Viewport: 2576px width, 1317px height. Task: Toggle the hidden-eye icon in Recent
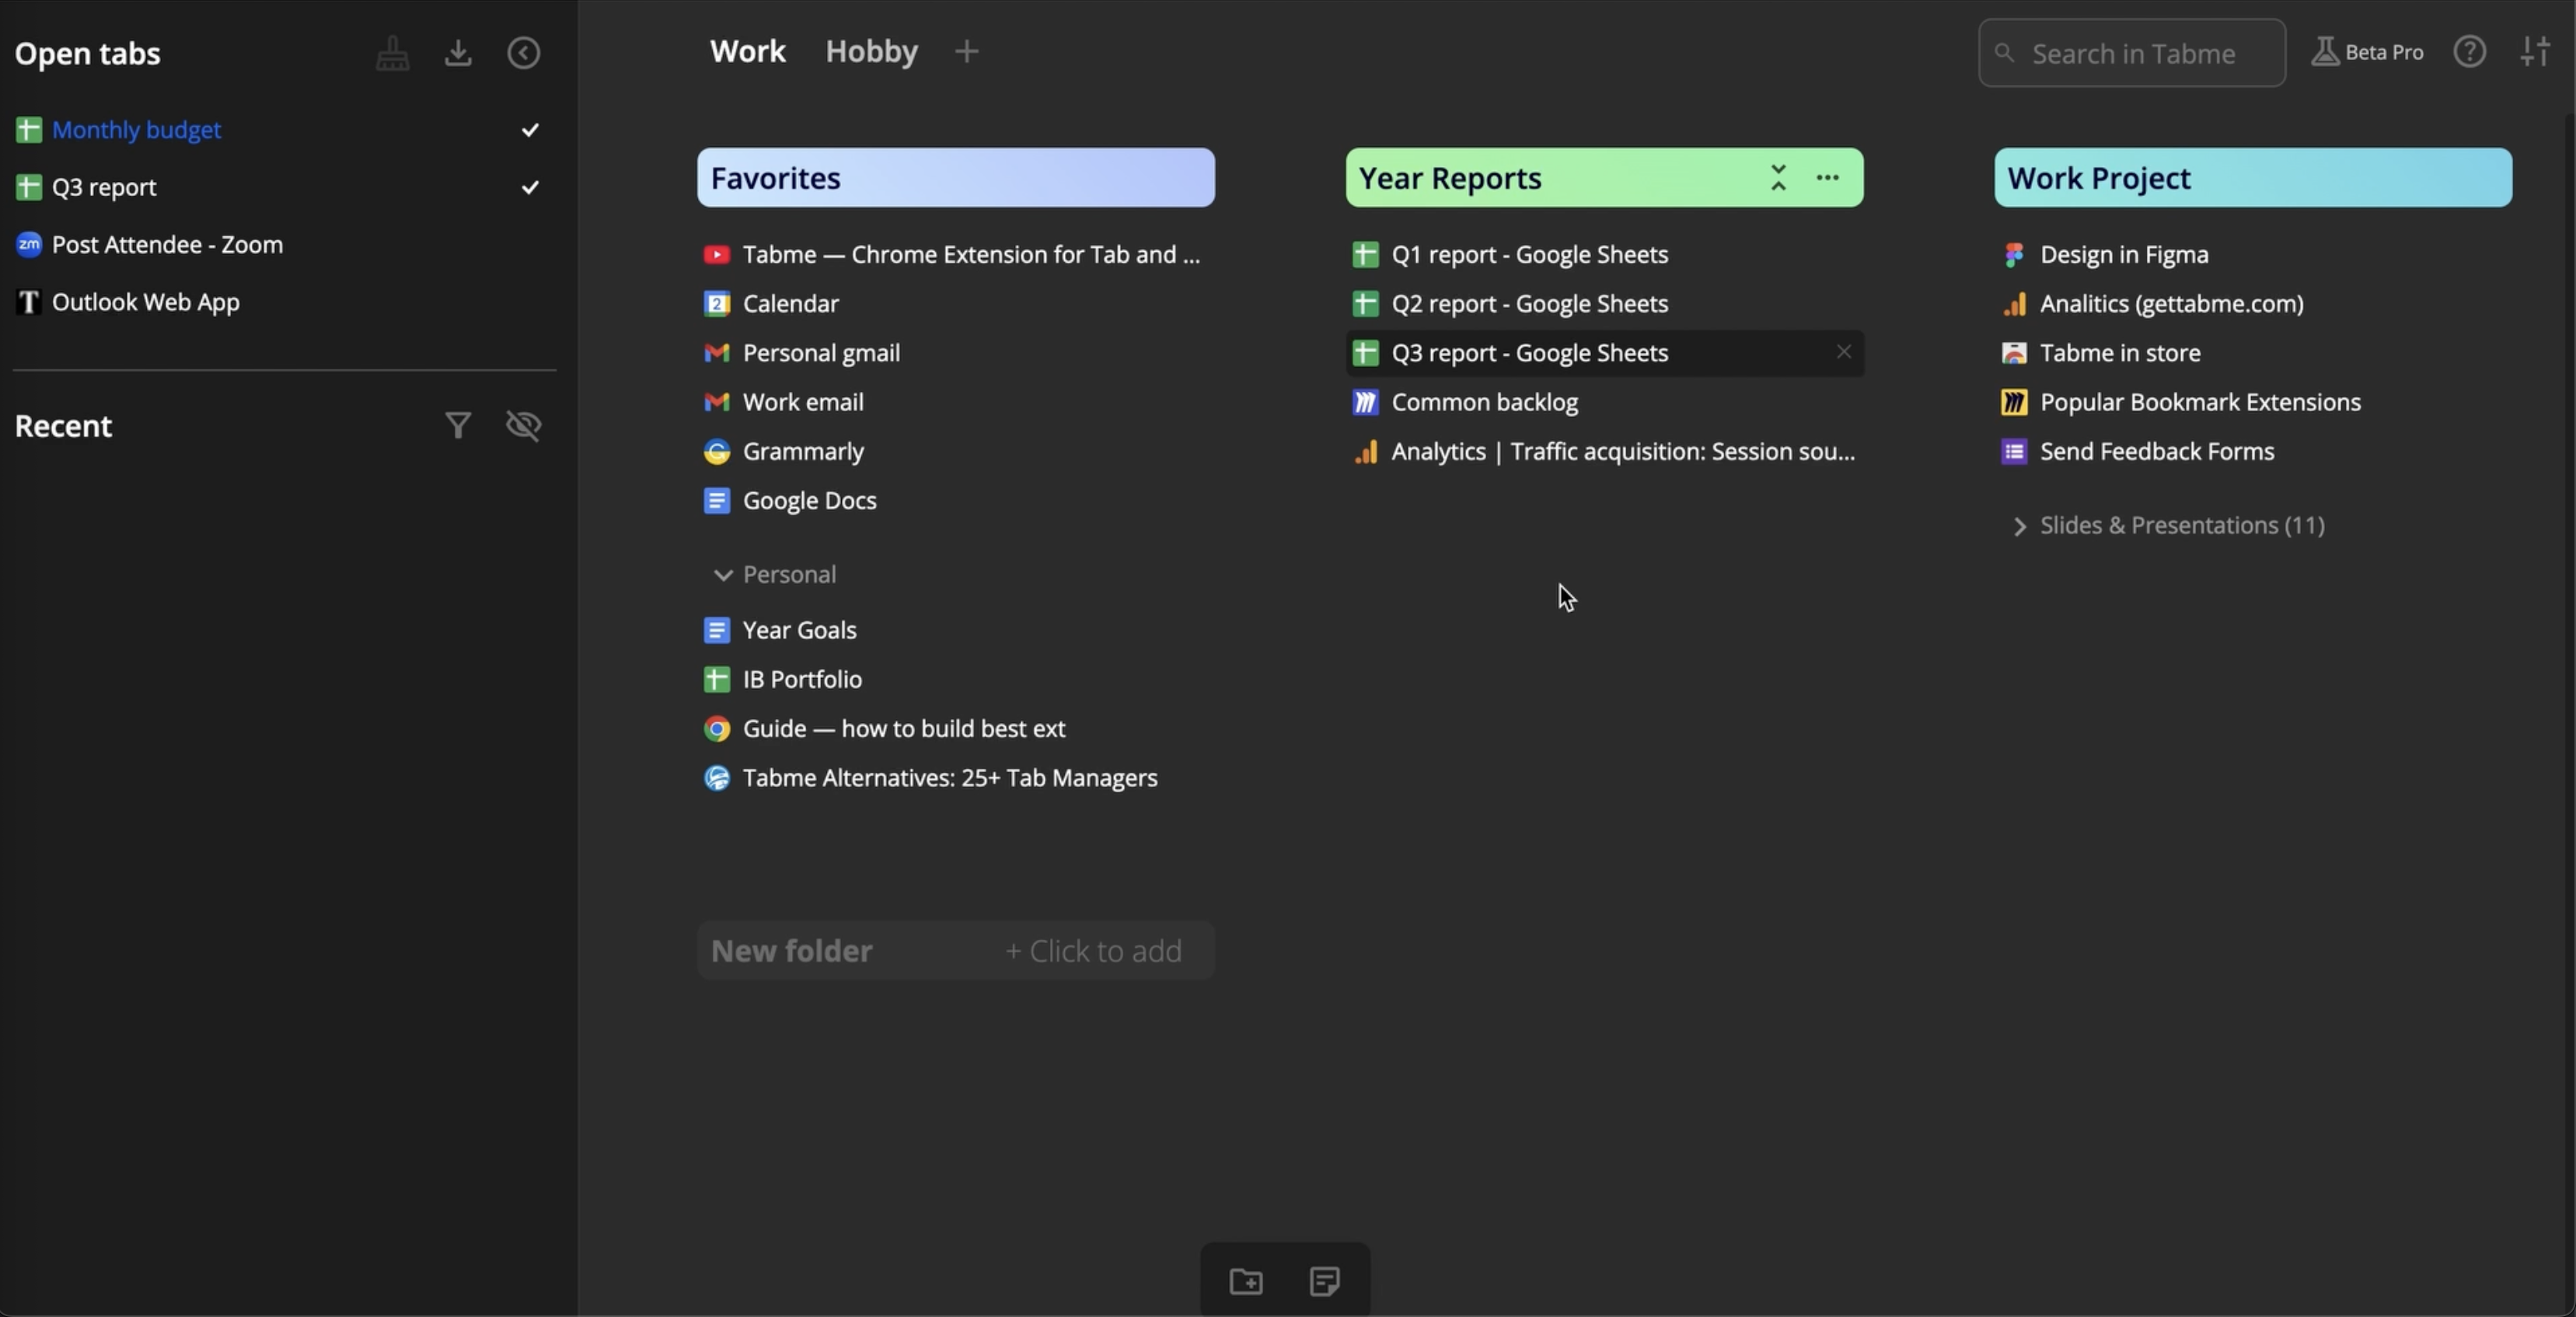[x=524, y=426]
